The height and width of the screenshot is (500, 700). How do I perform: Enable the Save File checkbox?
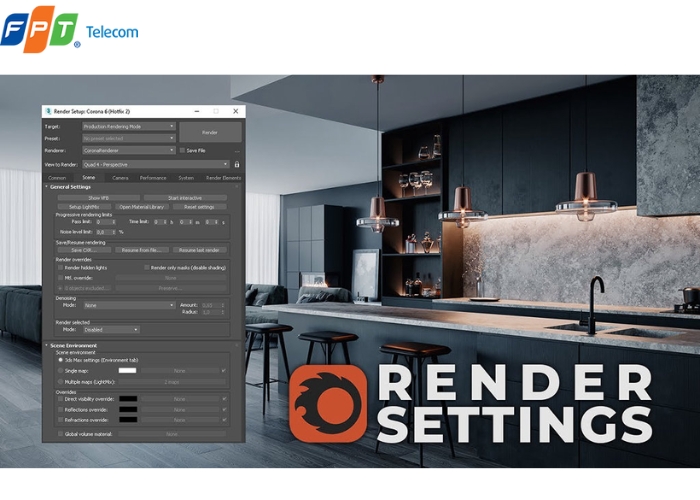[182, 150]
